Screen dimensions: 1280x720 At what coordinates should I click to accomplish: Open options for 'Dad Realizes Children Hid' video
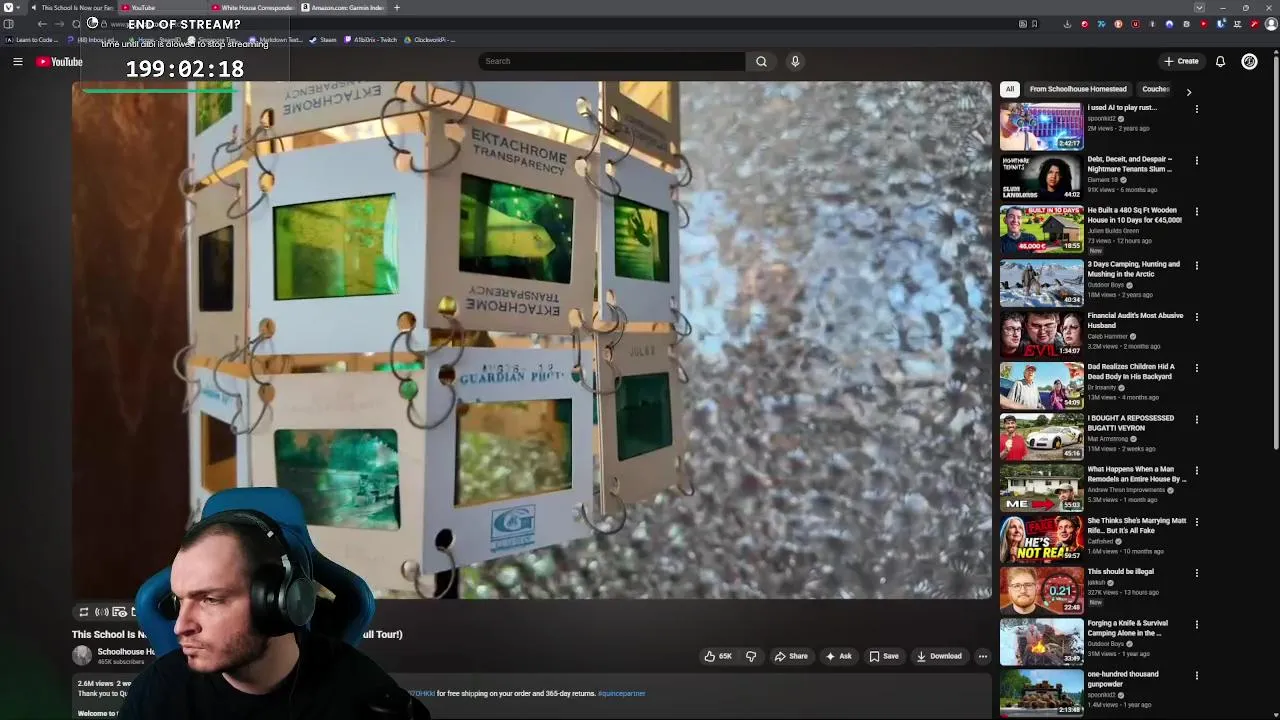1197,368
